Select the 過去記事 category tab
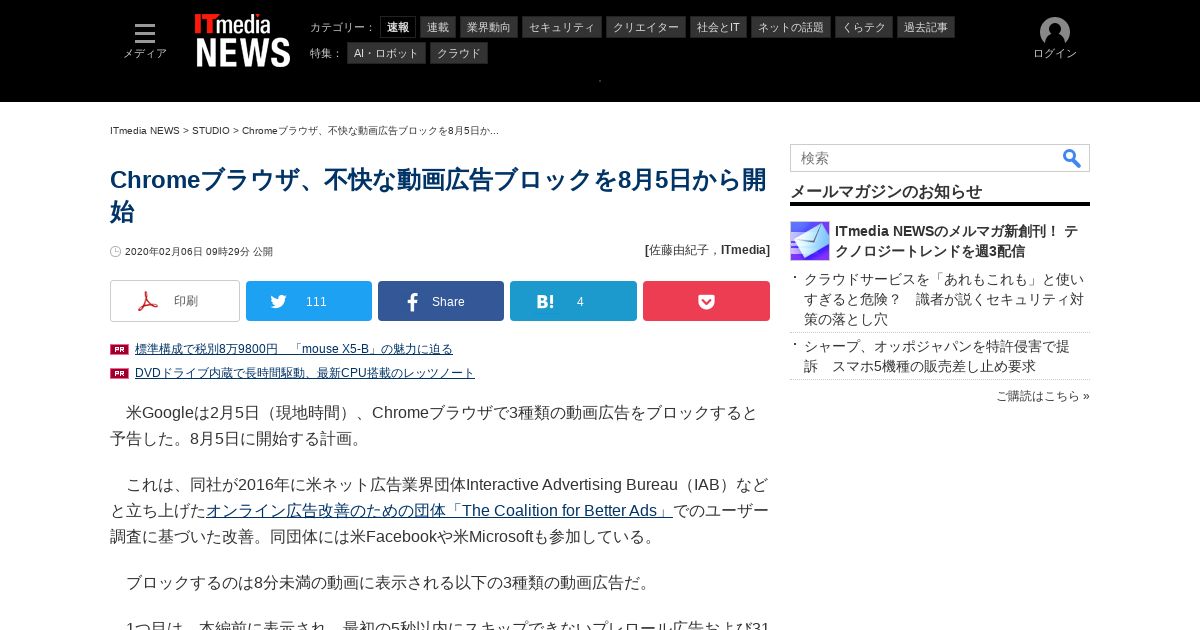This screenshot has height=630, width=1200. (926, 27)
